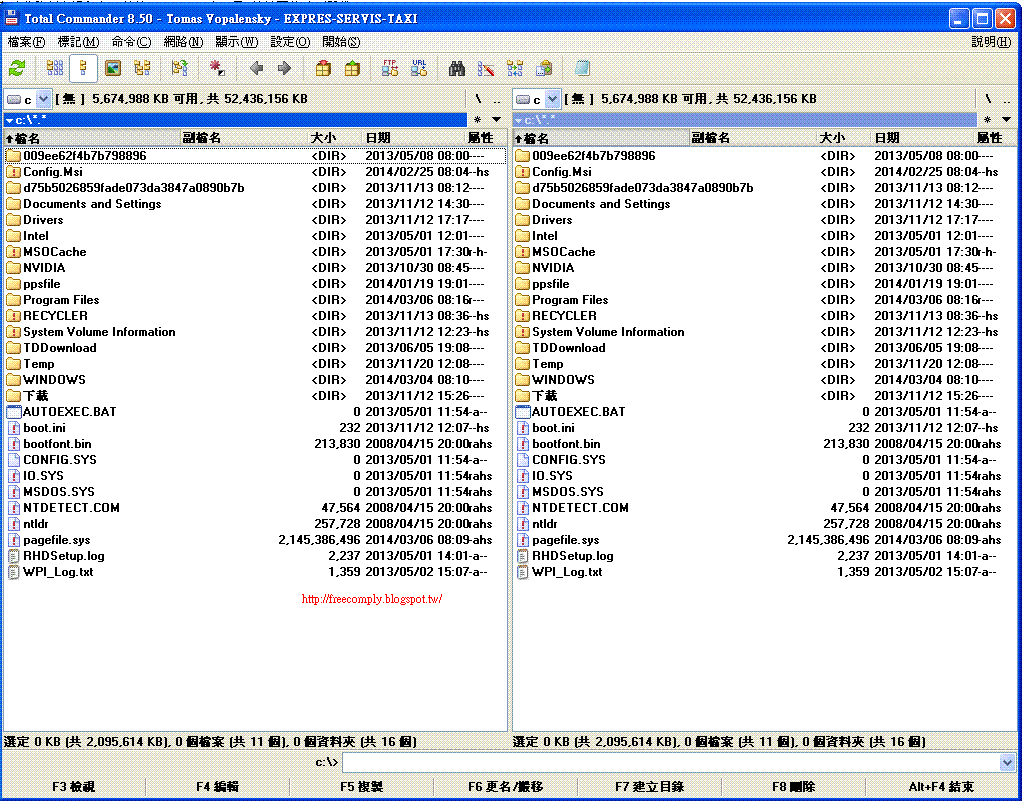The image size is (1022, 801).
Task: Click the F6 更名/搬移 button
Action: (x=505, y=787)
